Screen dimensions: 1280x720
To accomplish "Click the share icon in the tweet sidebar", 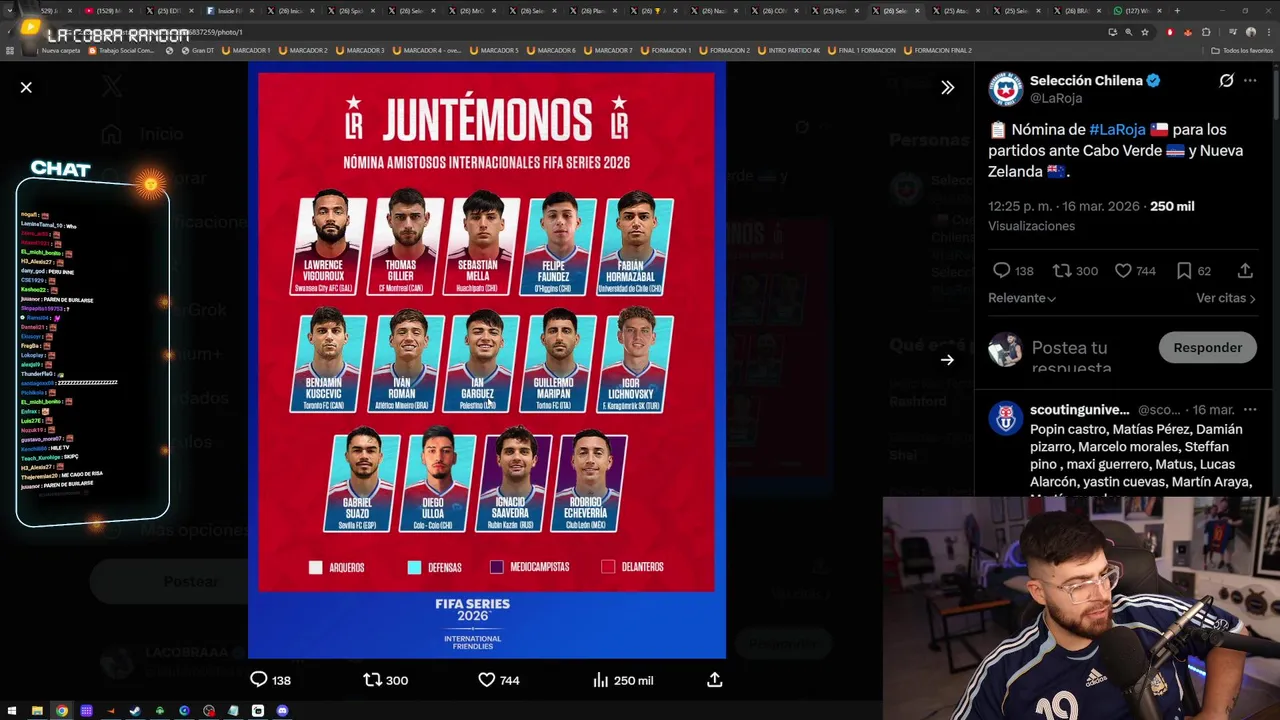I will (1245, 271).
